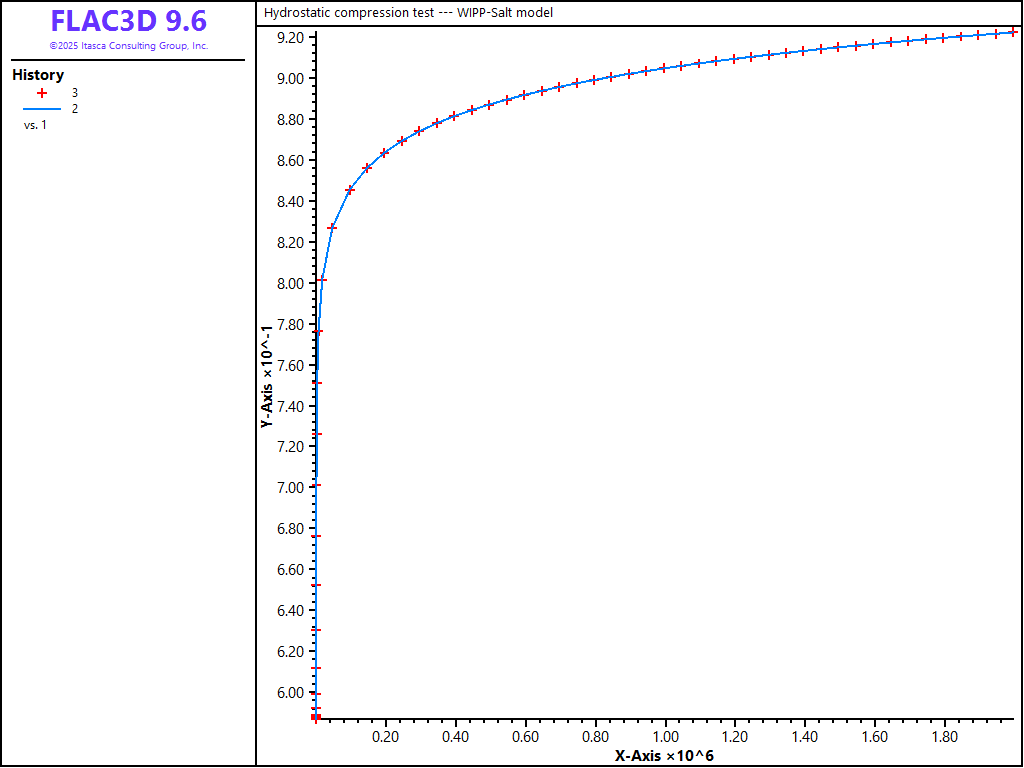
Task: Click the "vs. 1" legend text
Action: pyautogui.click(x=35, y=125)
